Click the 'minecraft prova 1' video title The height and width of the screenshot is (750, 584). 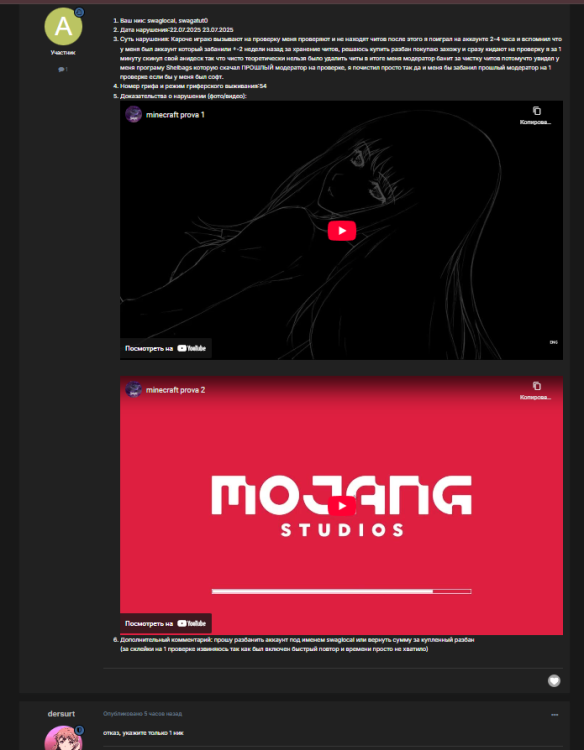[175, 115]
